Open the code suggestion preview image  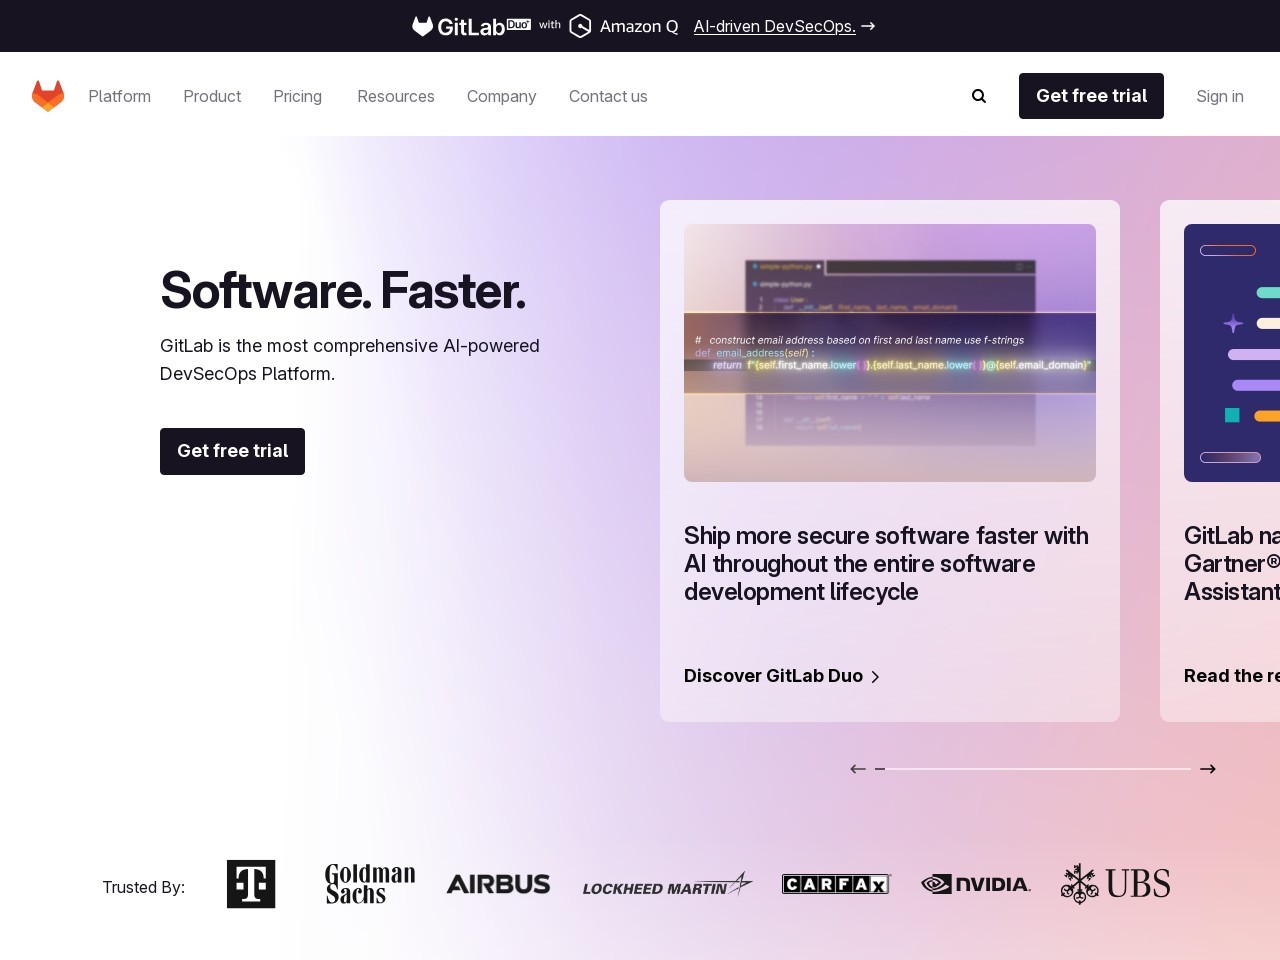pyautogui.click(x=890, y=353)
